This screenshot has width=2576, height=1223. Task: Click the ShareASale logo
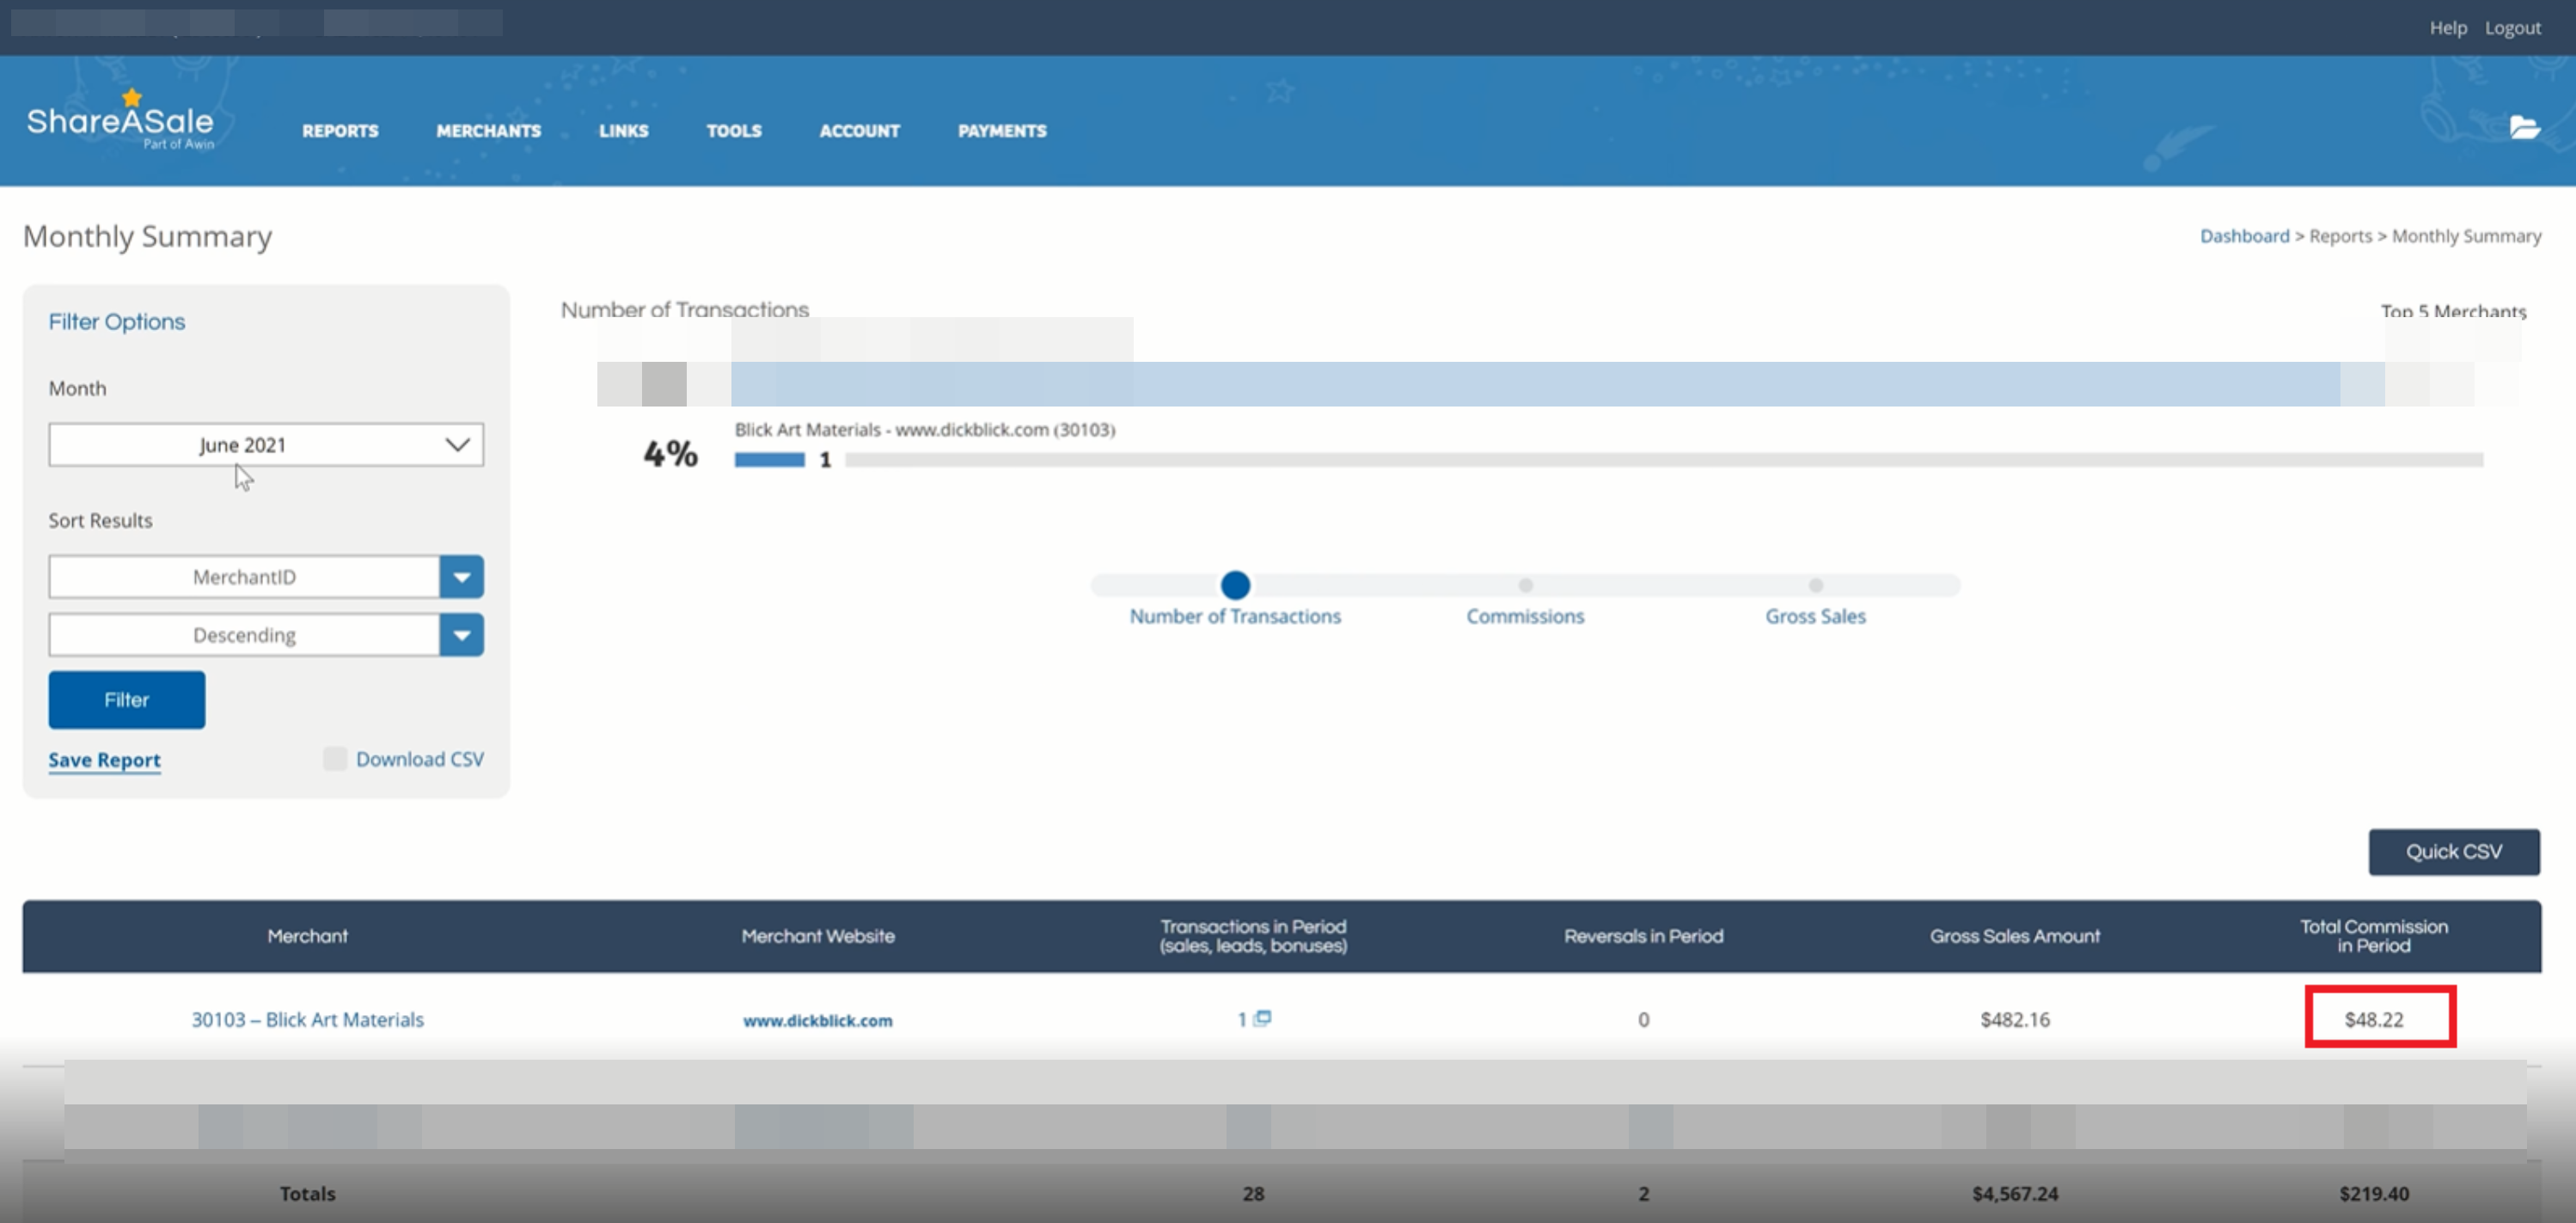point(120,120)
